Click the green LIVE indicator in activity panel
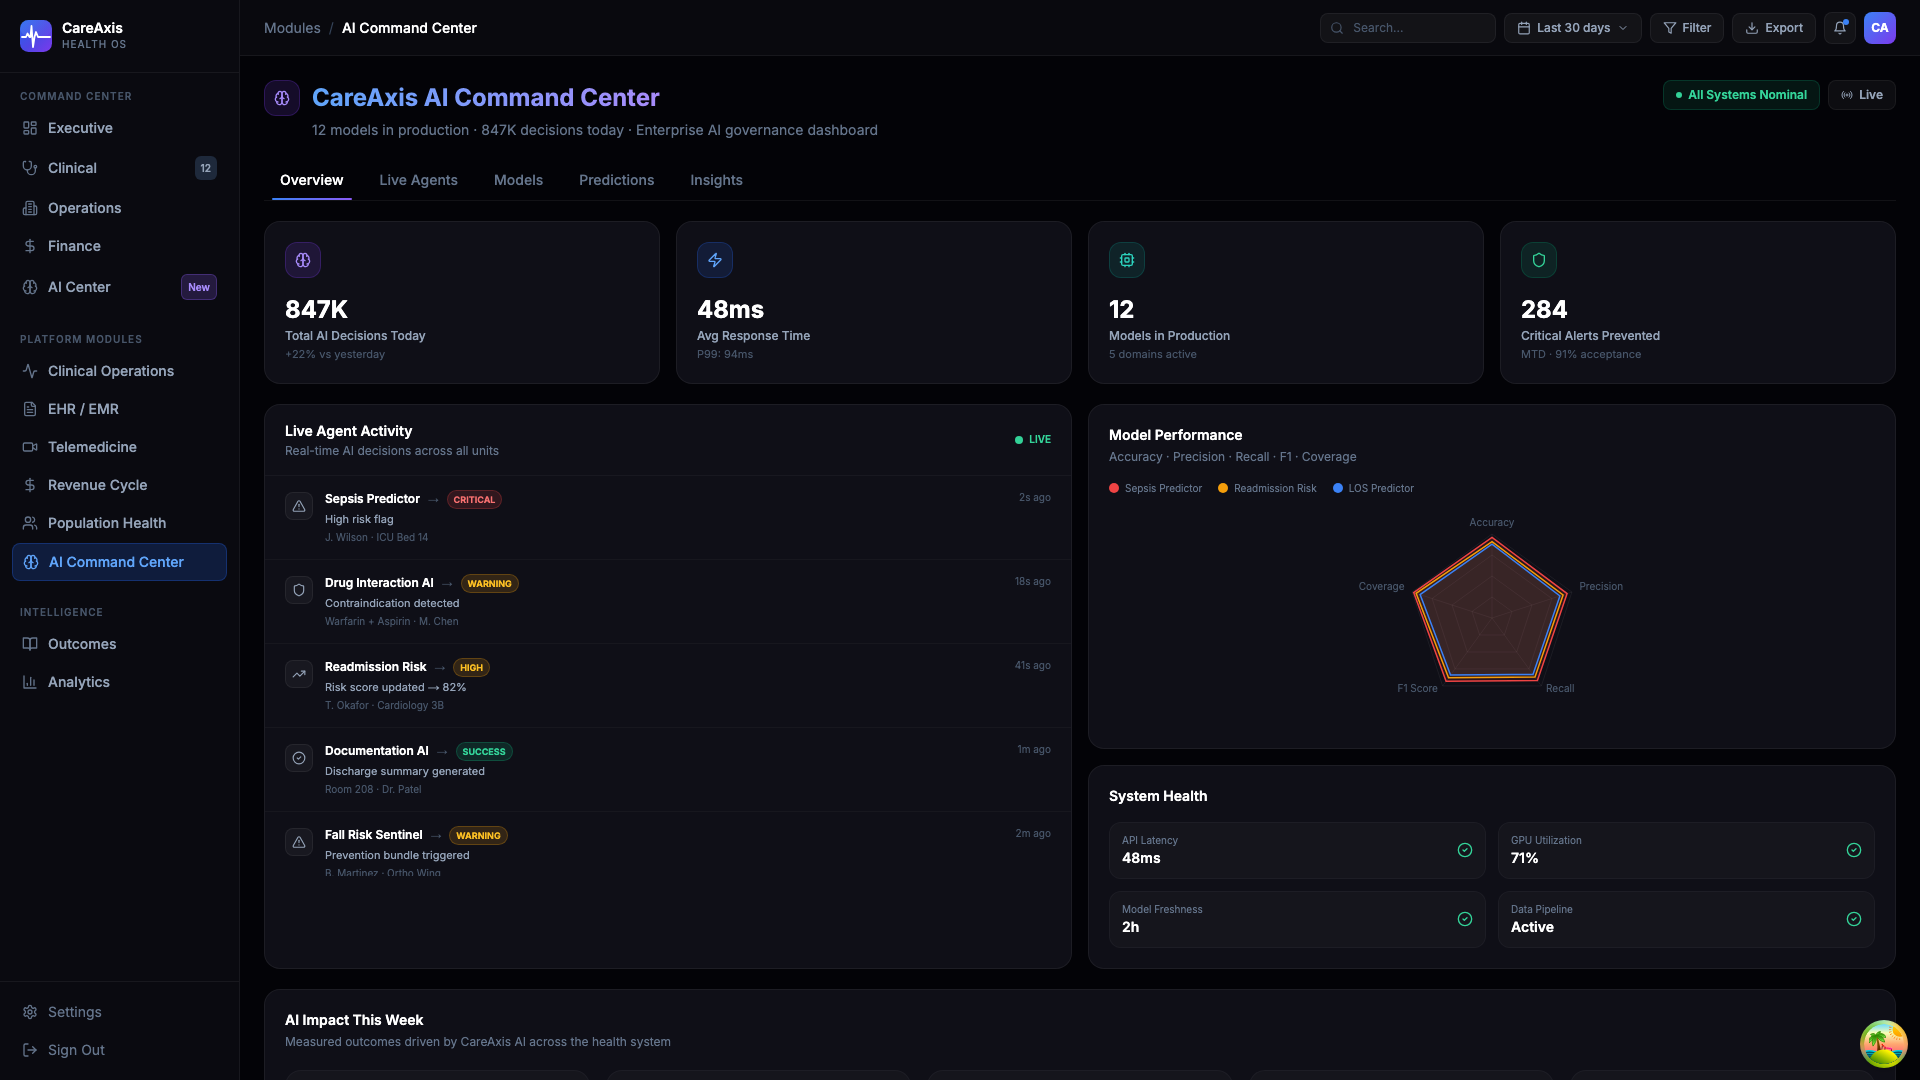The image size is (1920, 1080). [x=1033, y=440]
